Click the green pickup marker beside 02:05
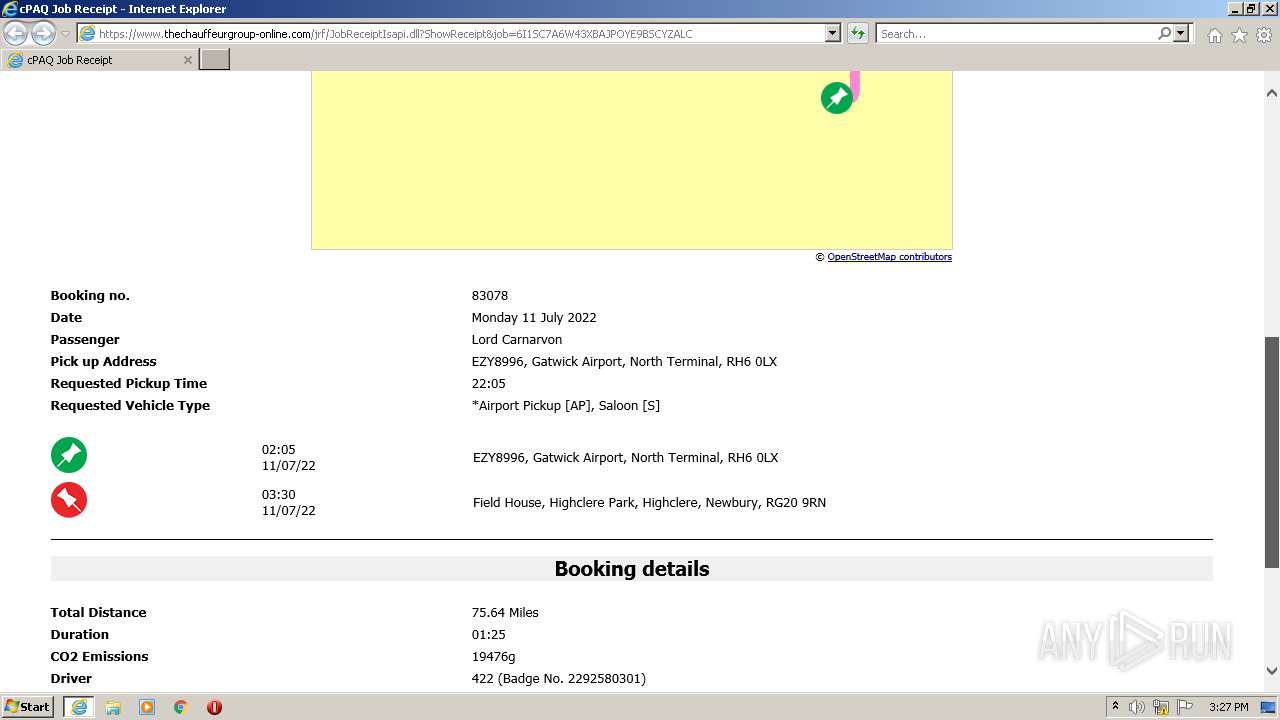The width and height of the screenshot is (1280, 720). coord(69,455)
